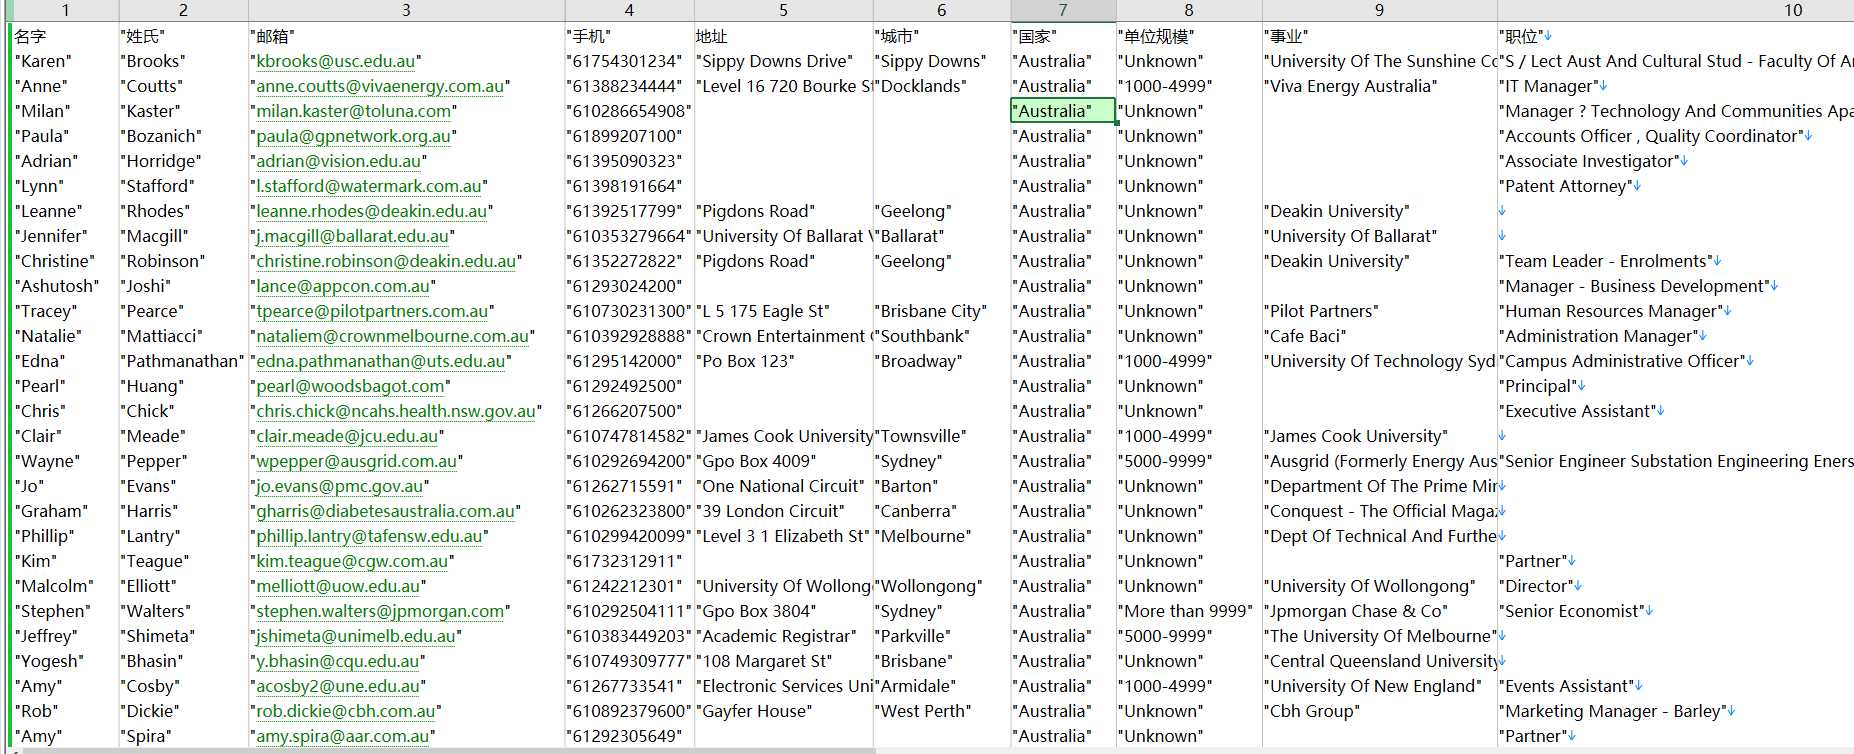Open paula@gpnetwork.org.au link
This screenshot has width=1854, height=754.
(x=354, y=136)
